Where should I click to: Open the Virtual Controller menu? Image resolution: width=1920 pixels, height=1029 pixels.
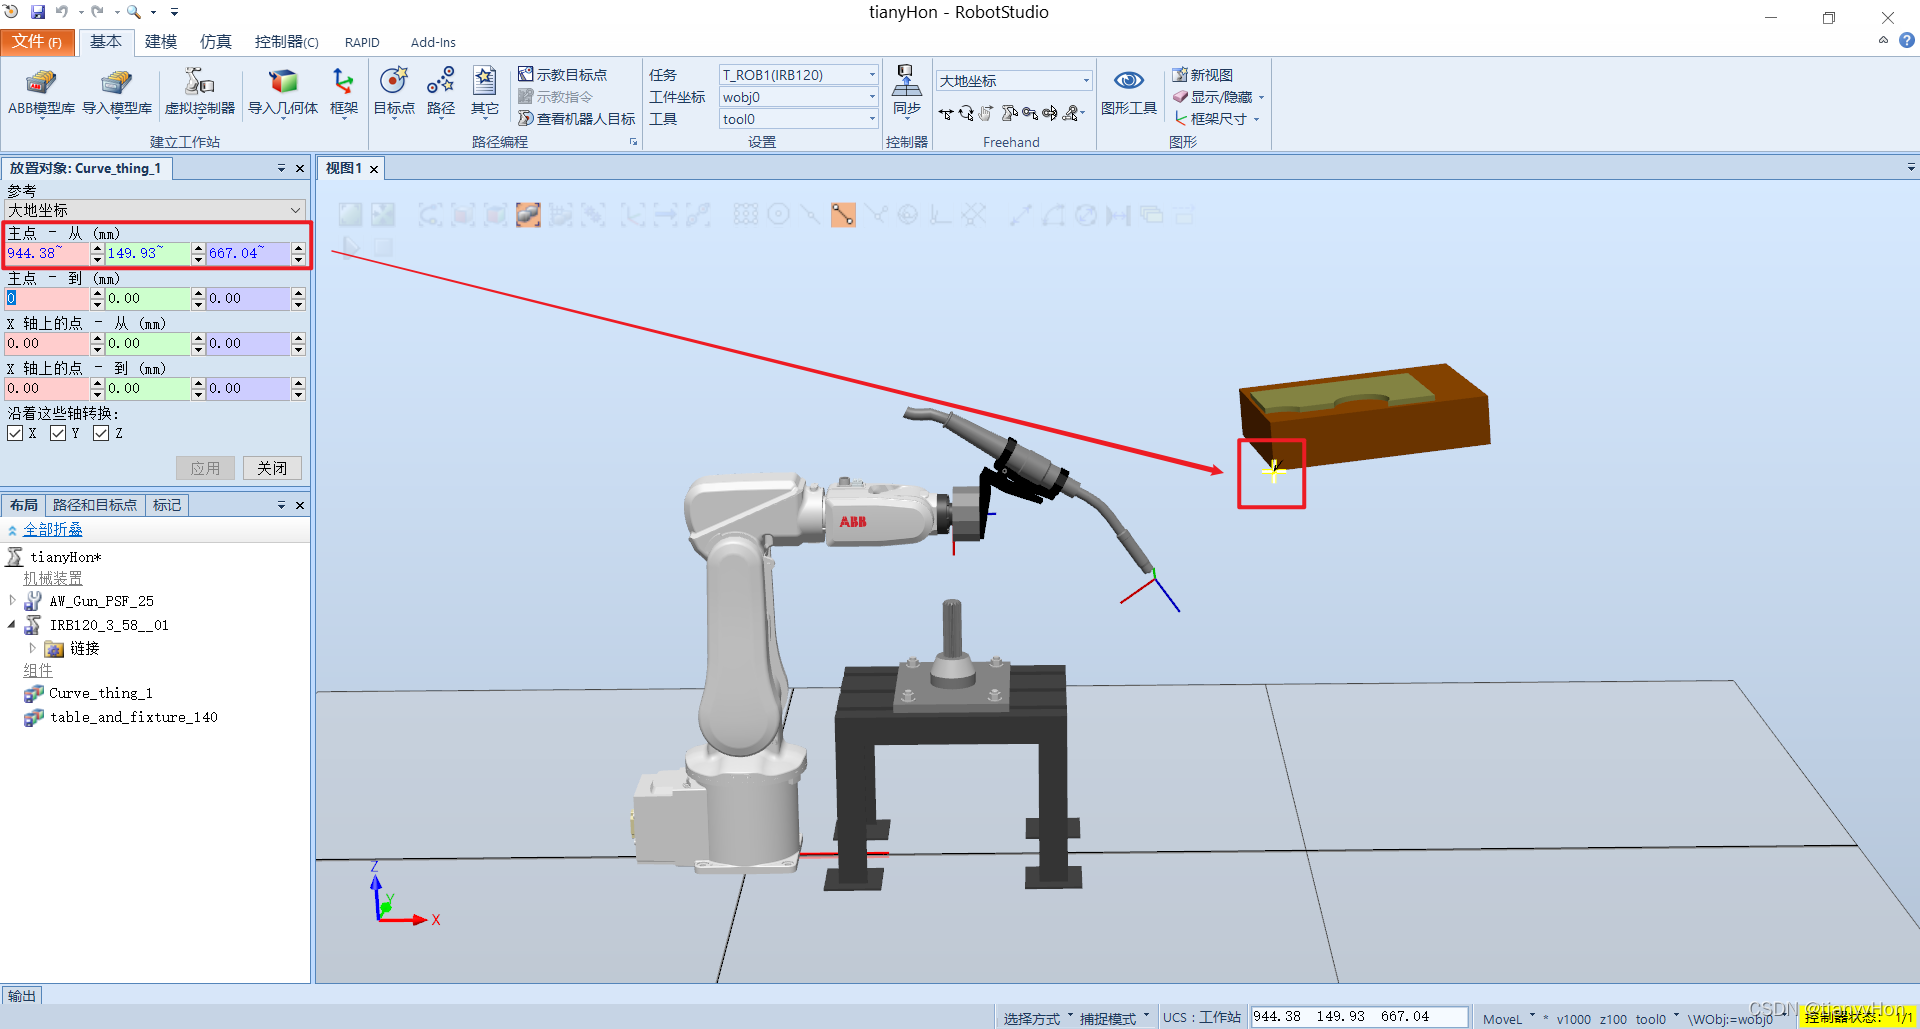[199, 93]
